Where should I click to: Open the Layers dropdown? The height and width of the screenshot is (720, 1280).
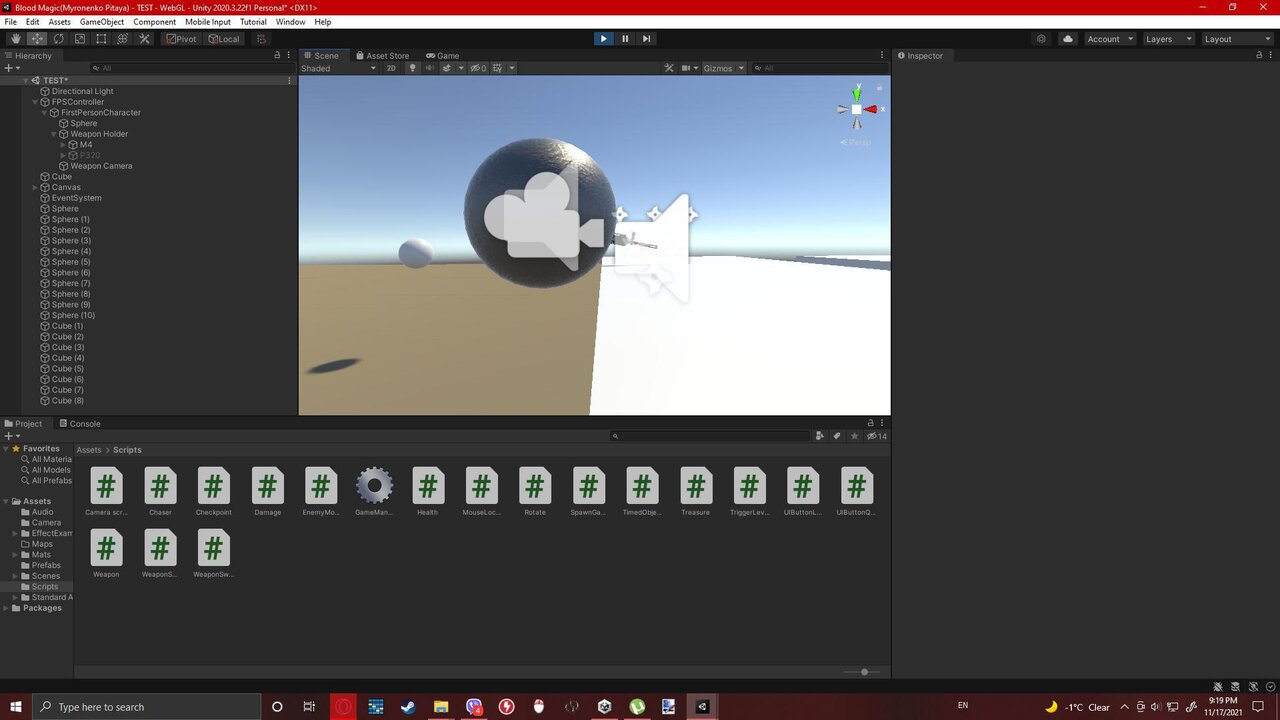point(1168,39)
